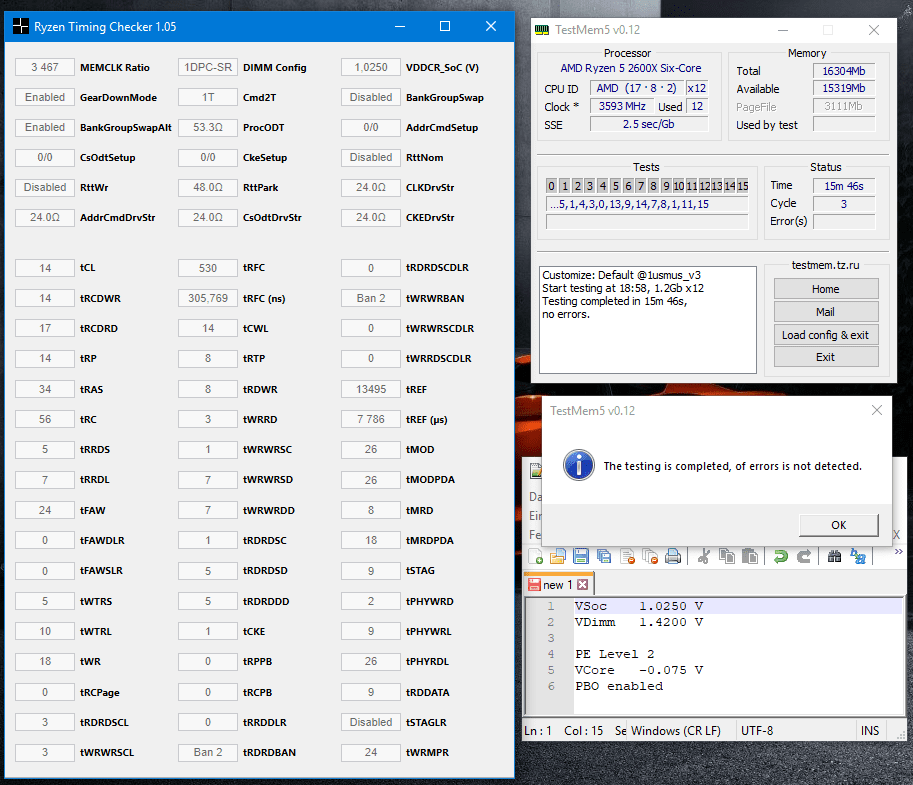Screen dimensions: 913x785
Task: Toggle the INS indicator in status bar
Action: pyautogui.click(x=870, y=731)
